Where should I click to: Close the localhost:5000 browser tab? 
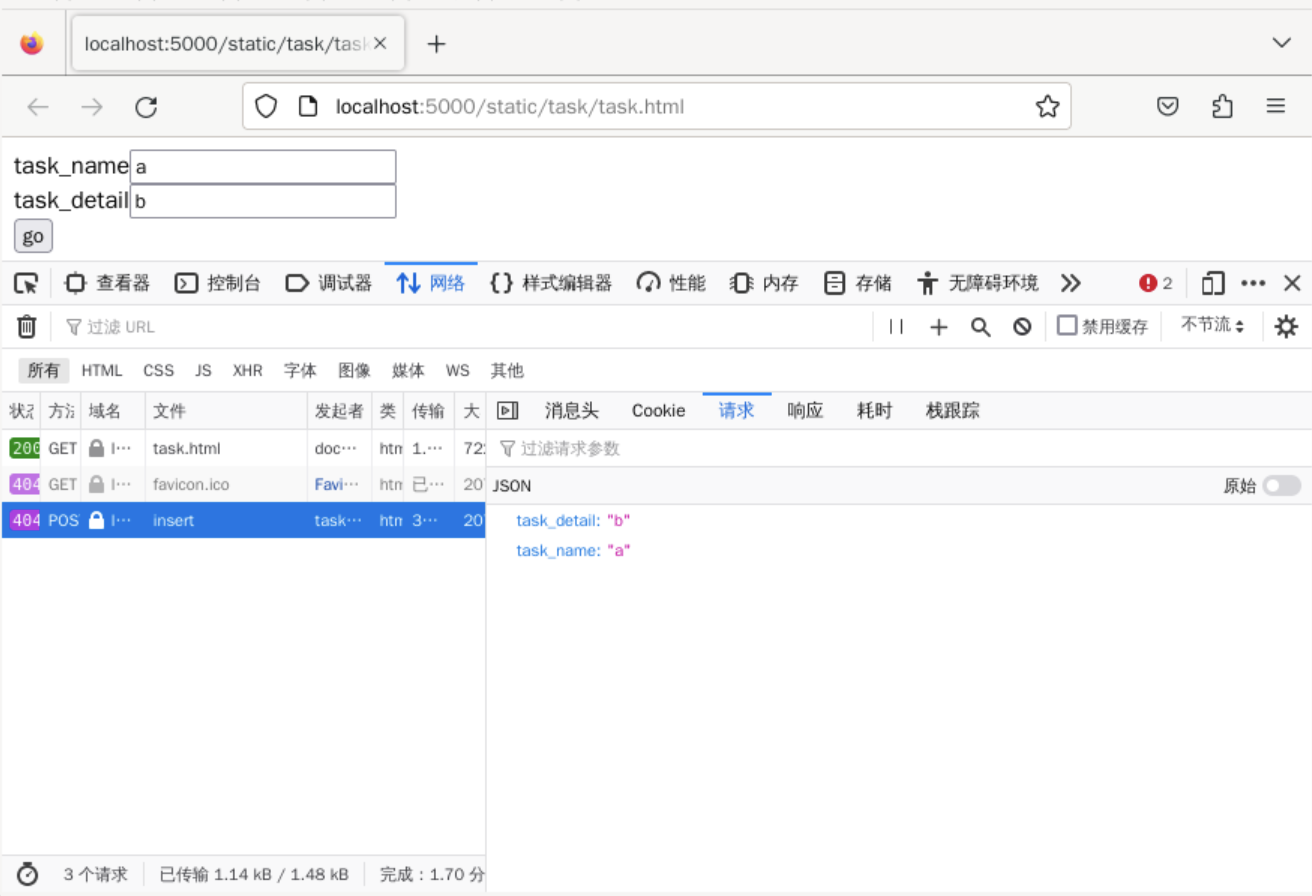pos(380,44)
